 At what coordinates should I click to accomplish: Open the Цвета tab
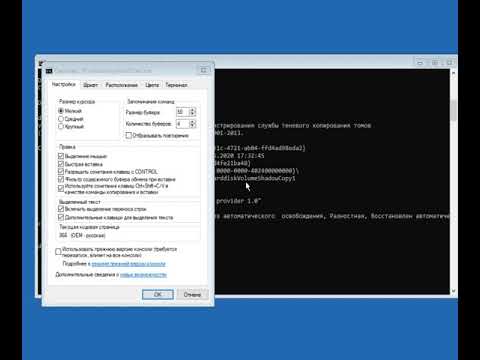point(152,85)
